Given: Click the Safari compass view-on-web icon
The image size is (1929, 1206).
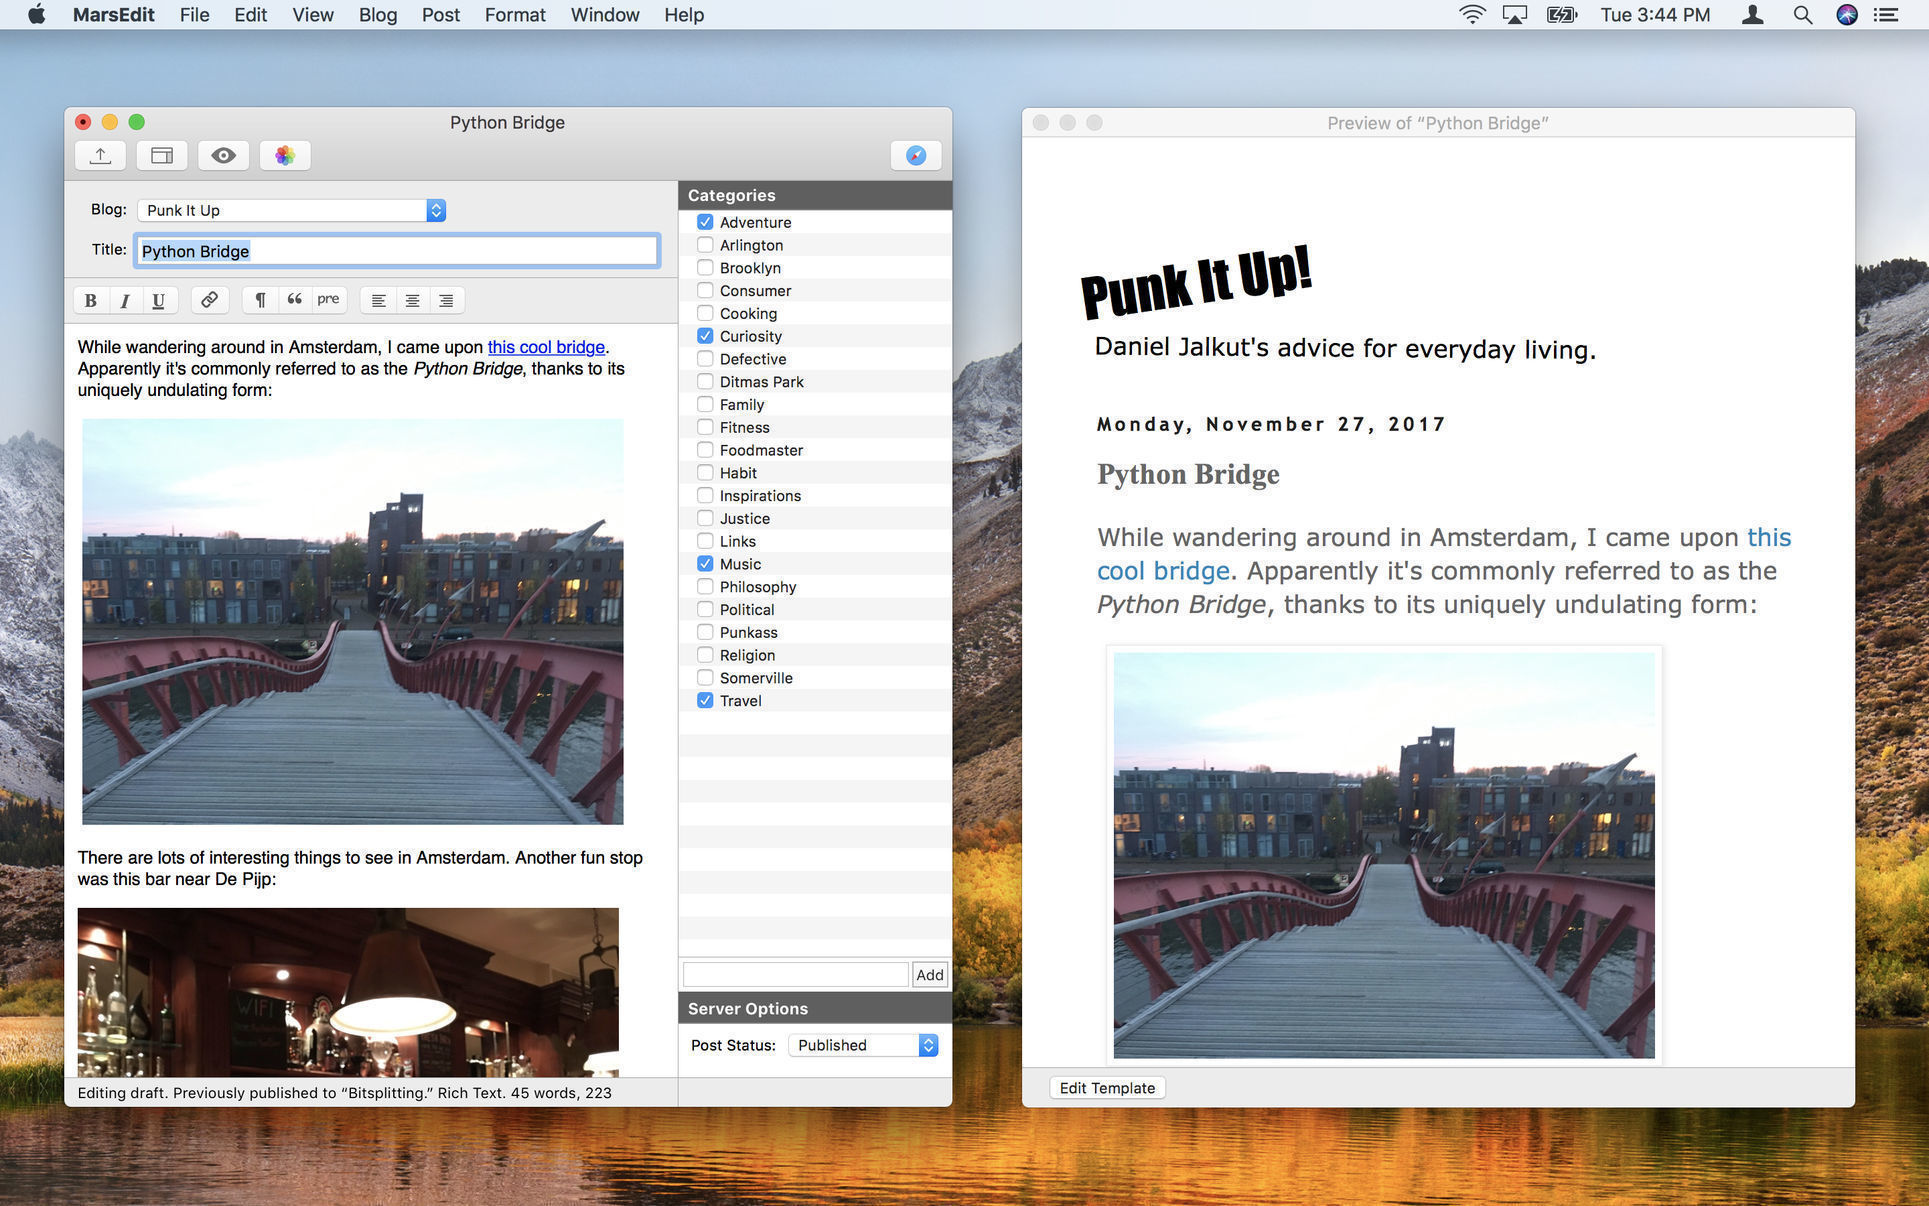Looking at the screenshot, I should tap(915, 155).
